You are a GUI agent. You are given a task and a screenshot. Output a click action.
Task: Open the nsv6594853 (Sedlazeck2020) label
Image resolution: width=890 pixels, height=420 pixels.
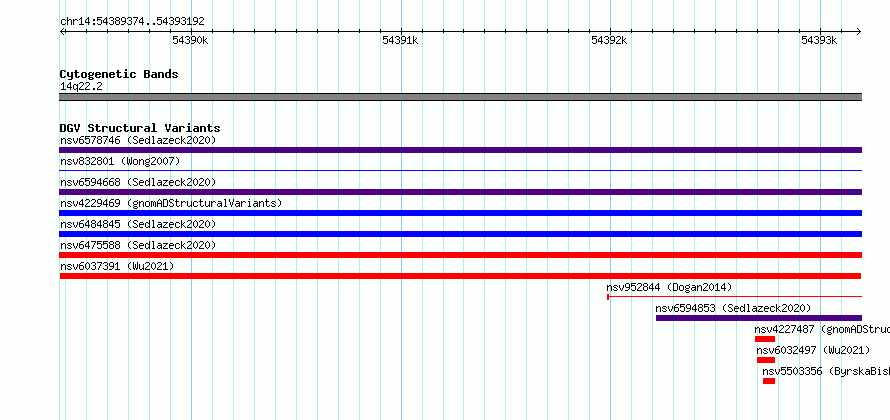point(733,308)
